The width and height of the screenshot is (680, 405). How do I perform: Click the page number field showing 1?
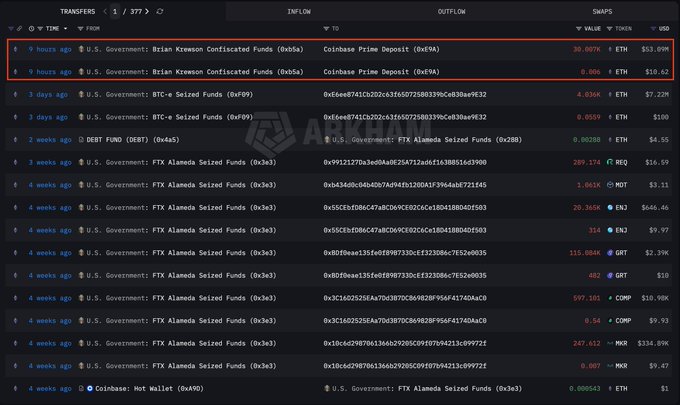point(115,11)
